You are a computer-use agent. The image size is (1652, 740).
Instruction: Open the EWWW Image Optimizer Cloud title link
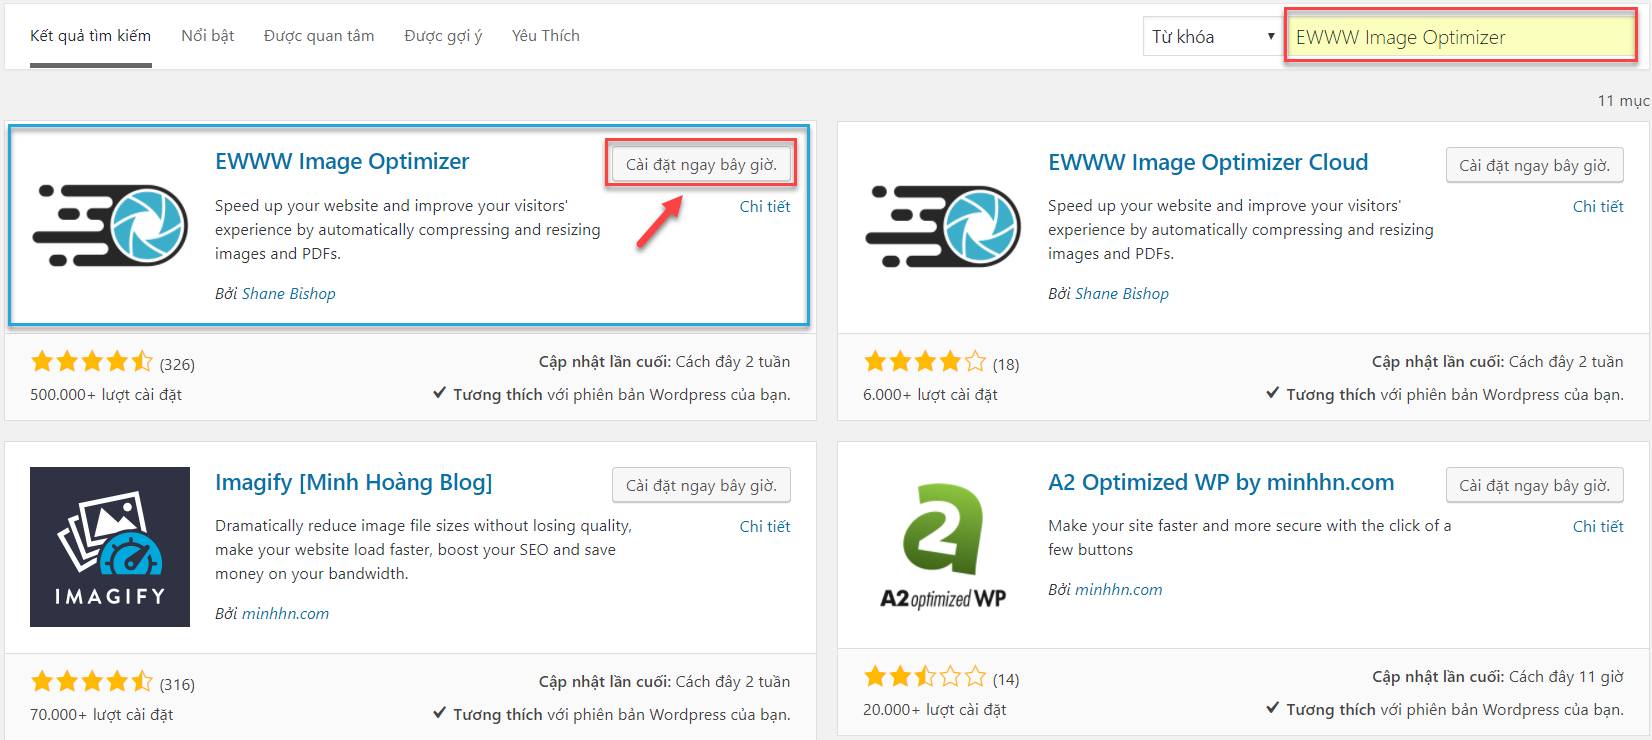tap(1208, 162)
